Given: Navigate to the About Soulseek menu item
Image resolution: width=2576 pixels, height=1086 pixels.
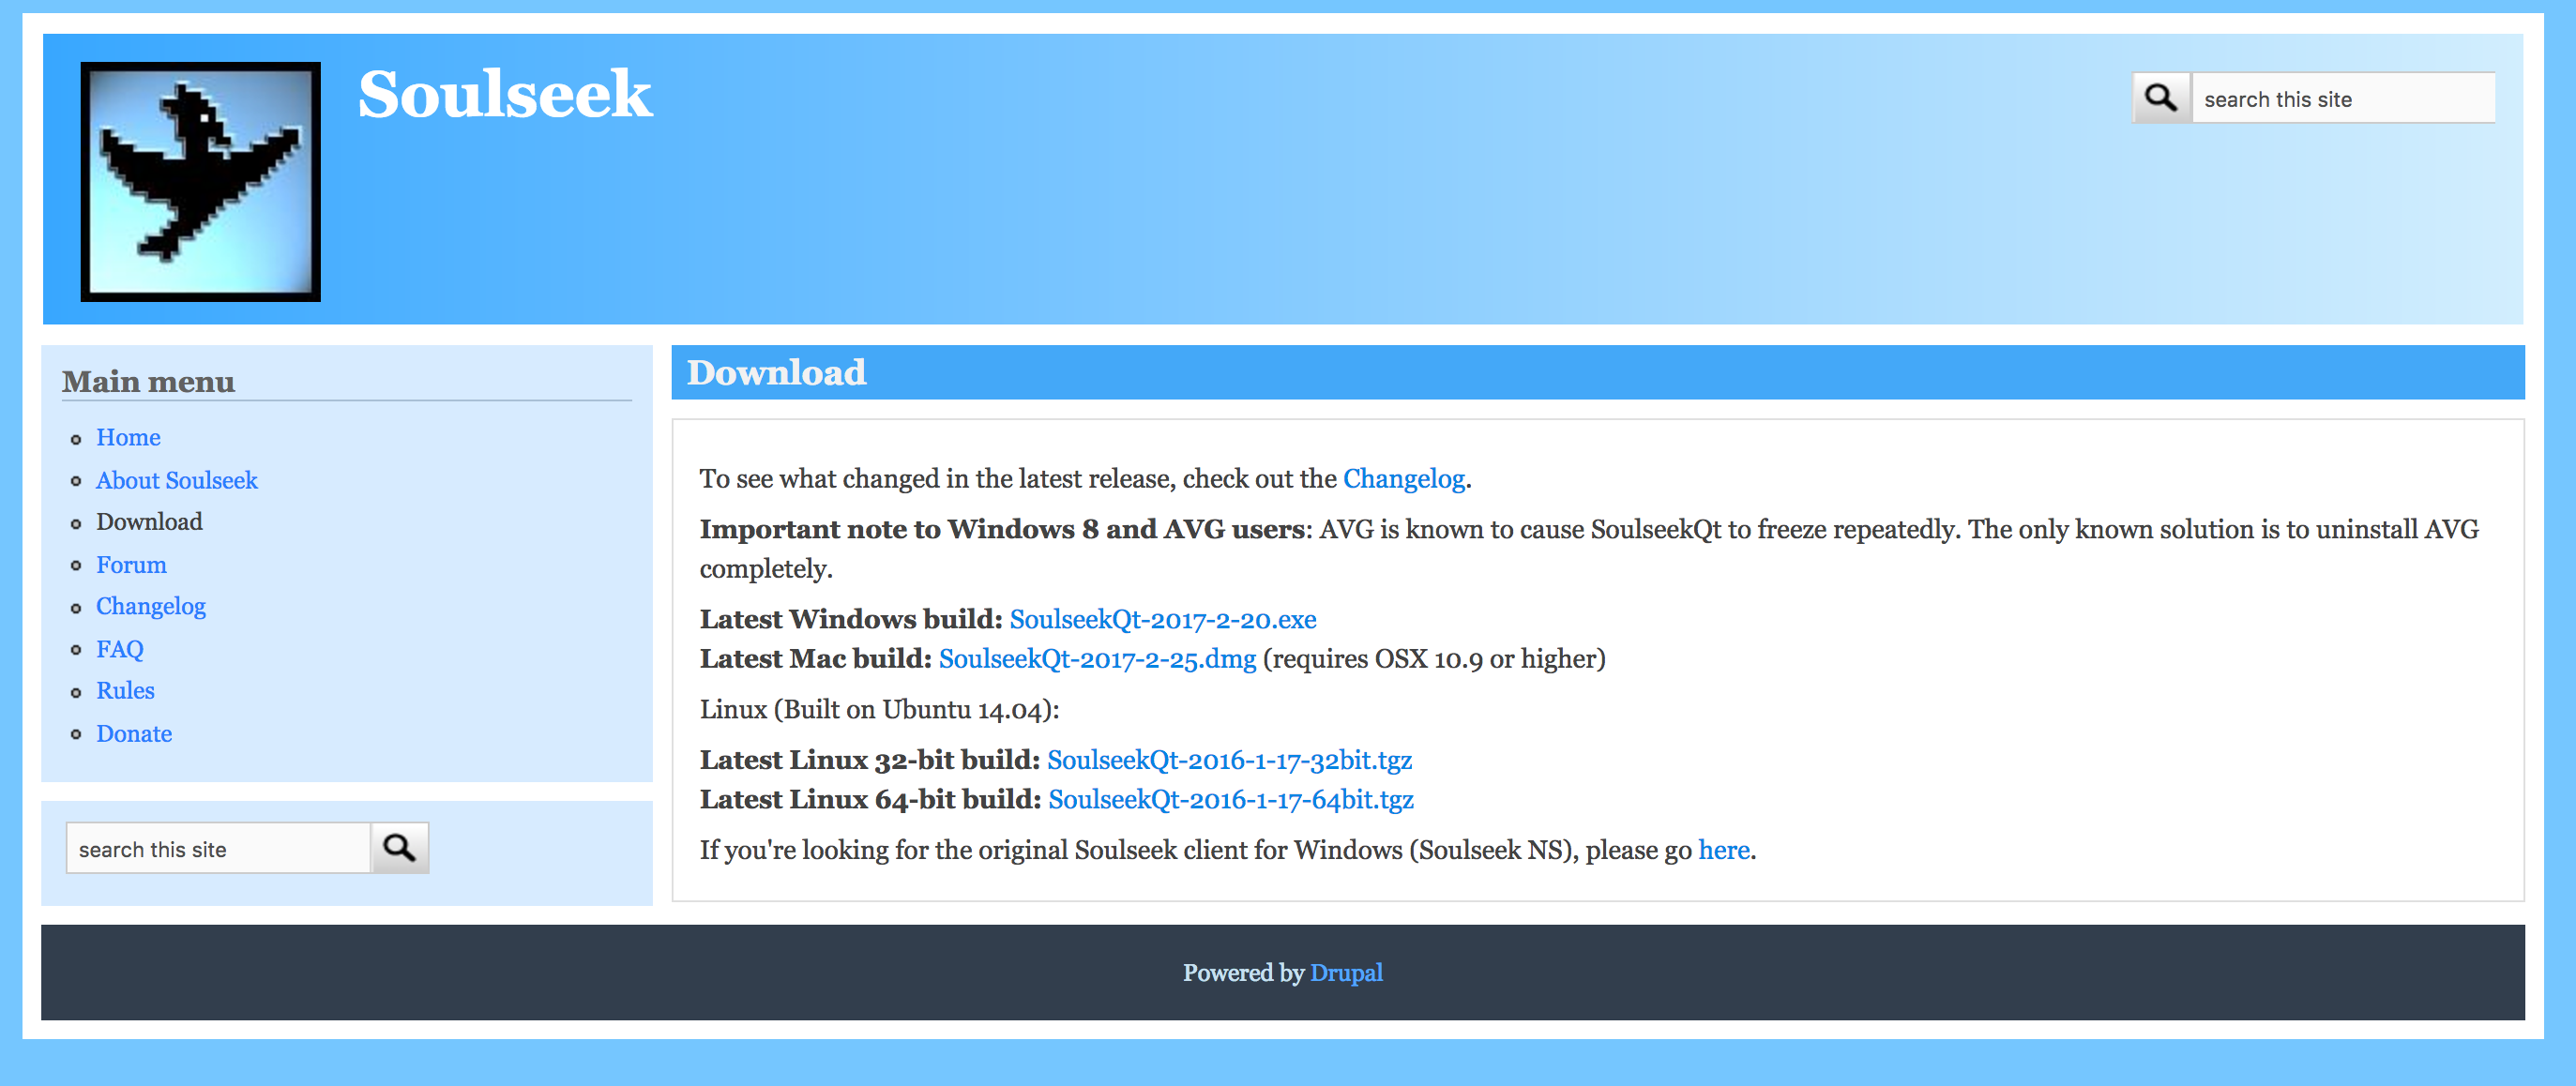Looking at the screenshot, I should click(x=177, y=480).
